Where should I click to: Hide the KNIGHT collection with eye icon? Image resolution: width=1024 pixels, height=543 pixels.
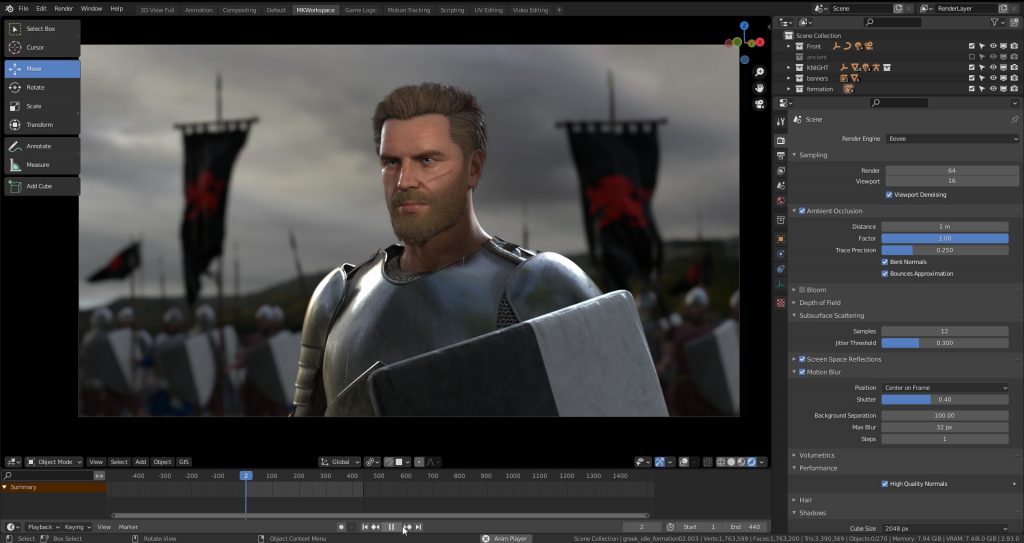(x=993, y=67)
